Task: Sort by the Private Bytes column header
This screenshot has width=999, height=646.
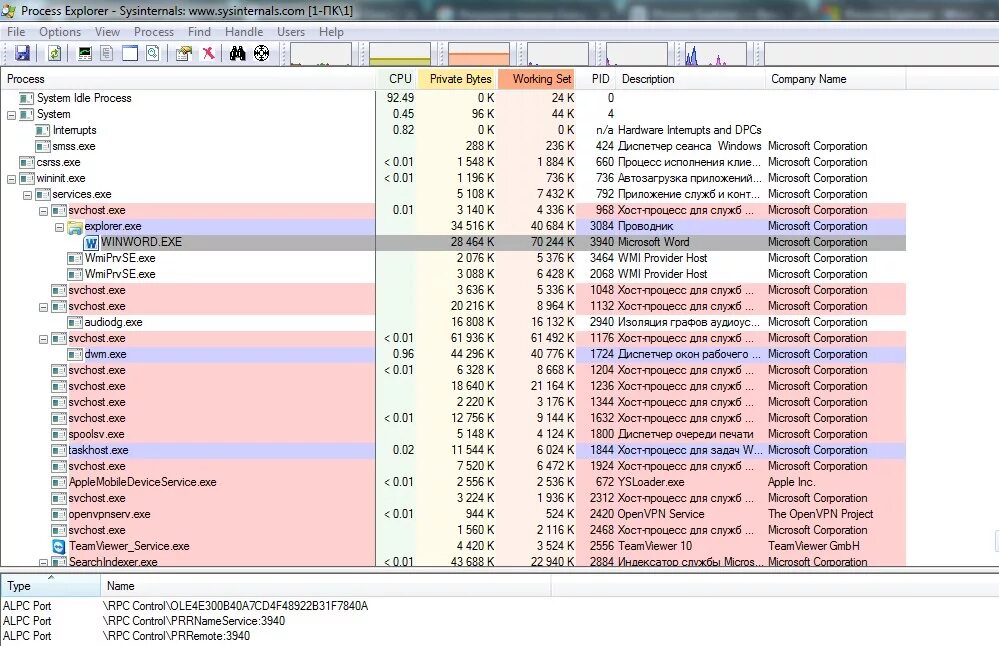Action: coord(457,79)
